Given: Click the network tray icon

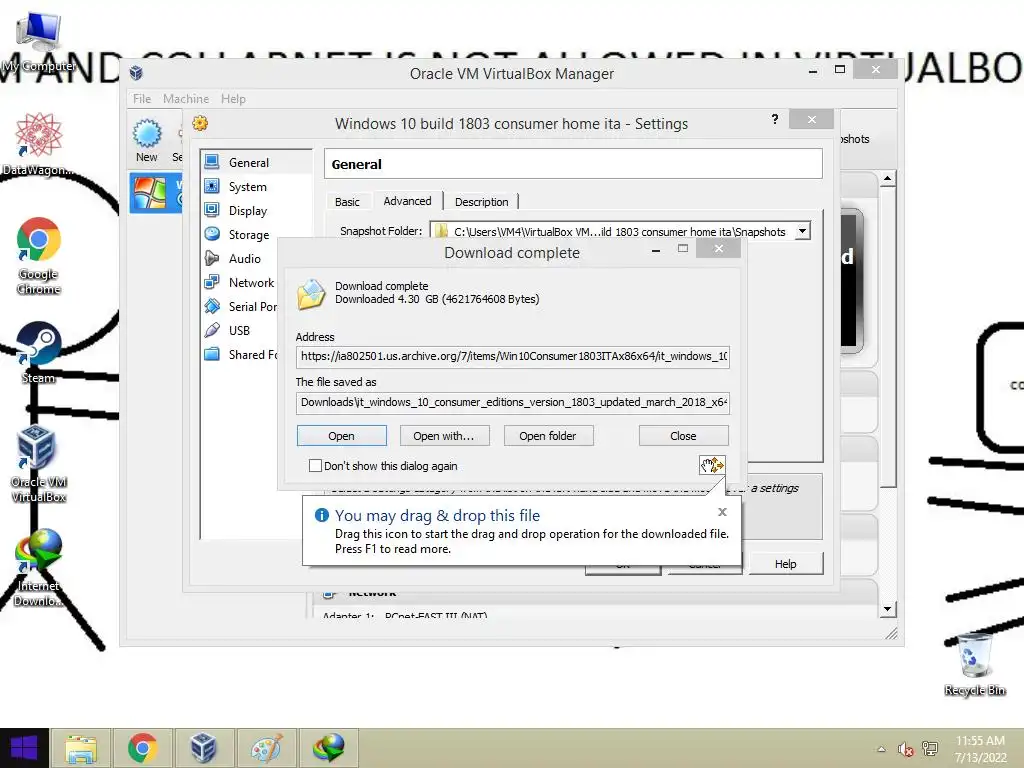Looking at the screenshot, I should click(930, 749).
